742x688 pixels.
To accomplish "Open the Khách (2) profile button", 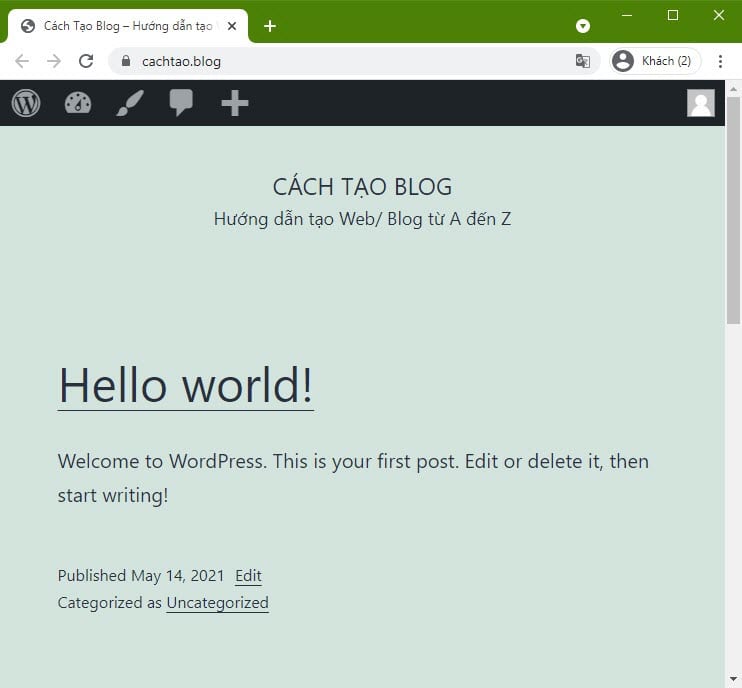I will pos(655,61).
